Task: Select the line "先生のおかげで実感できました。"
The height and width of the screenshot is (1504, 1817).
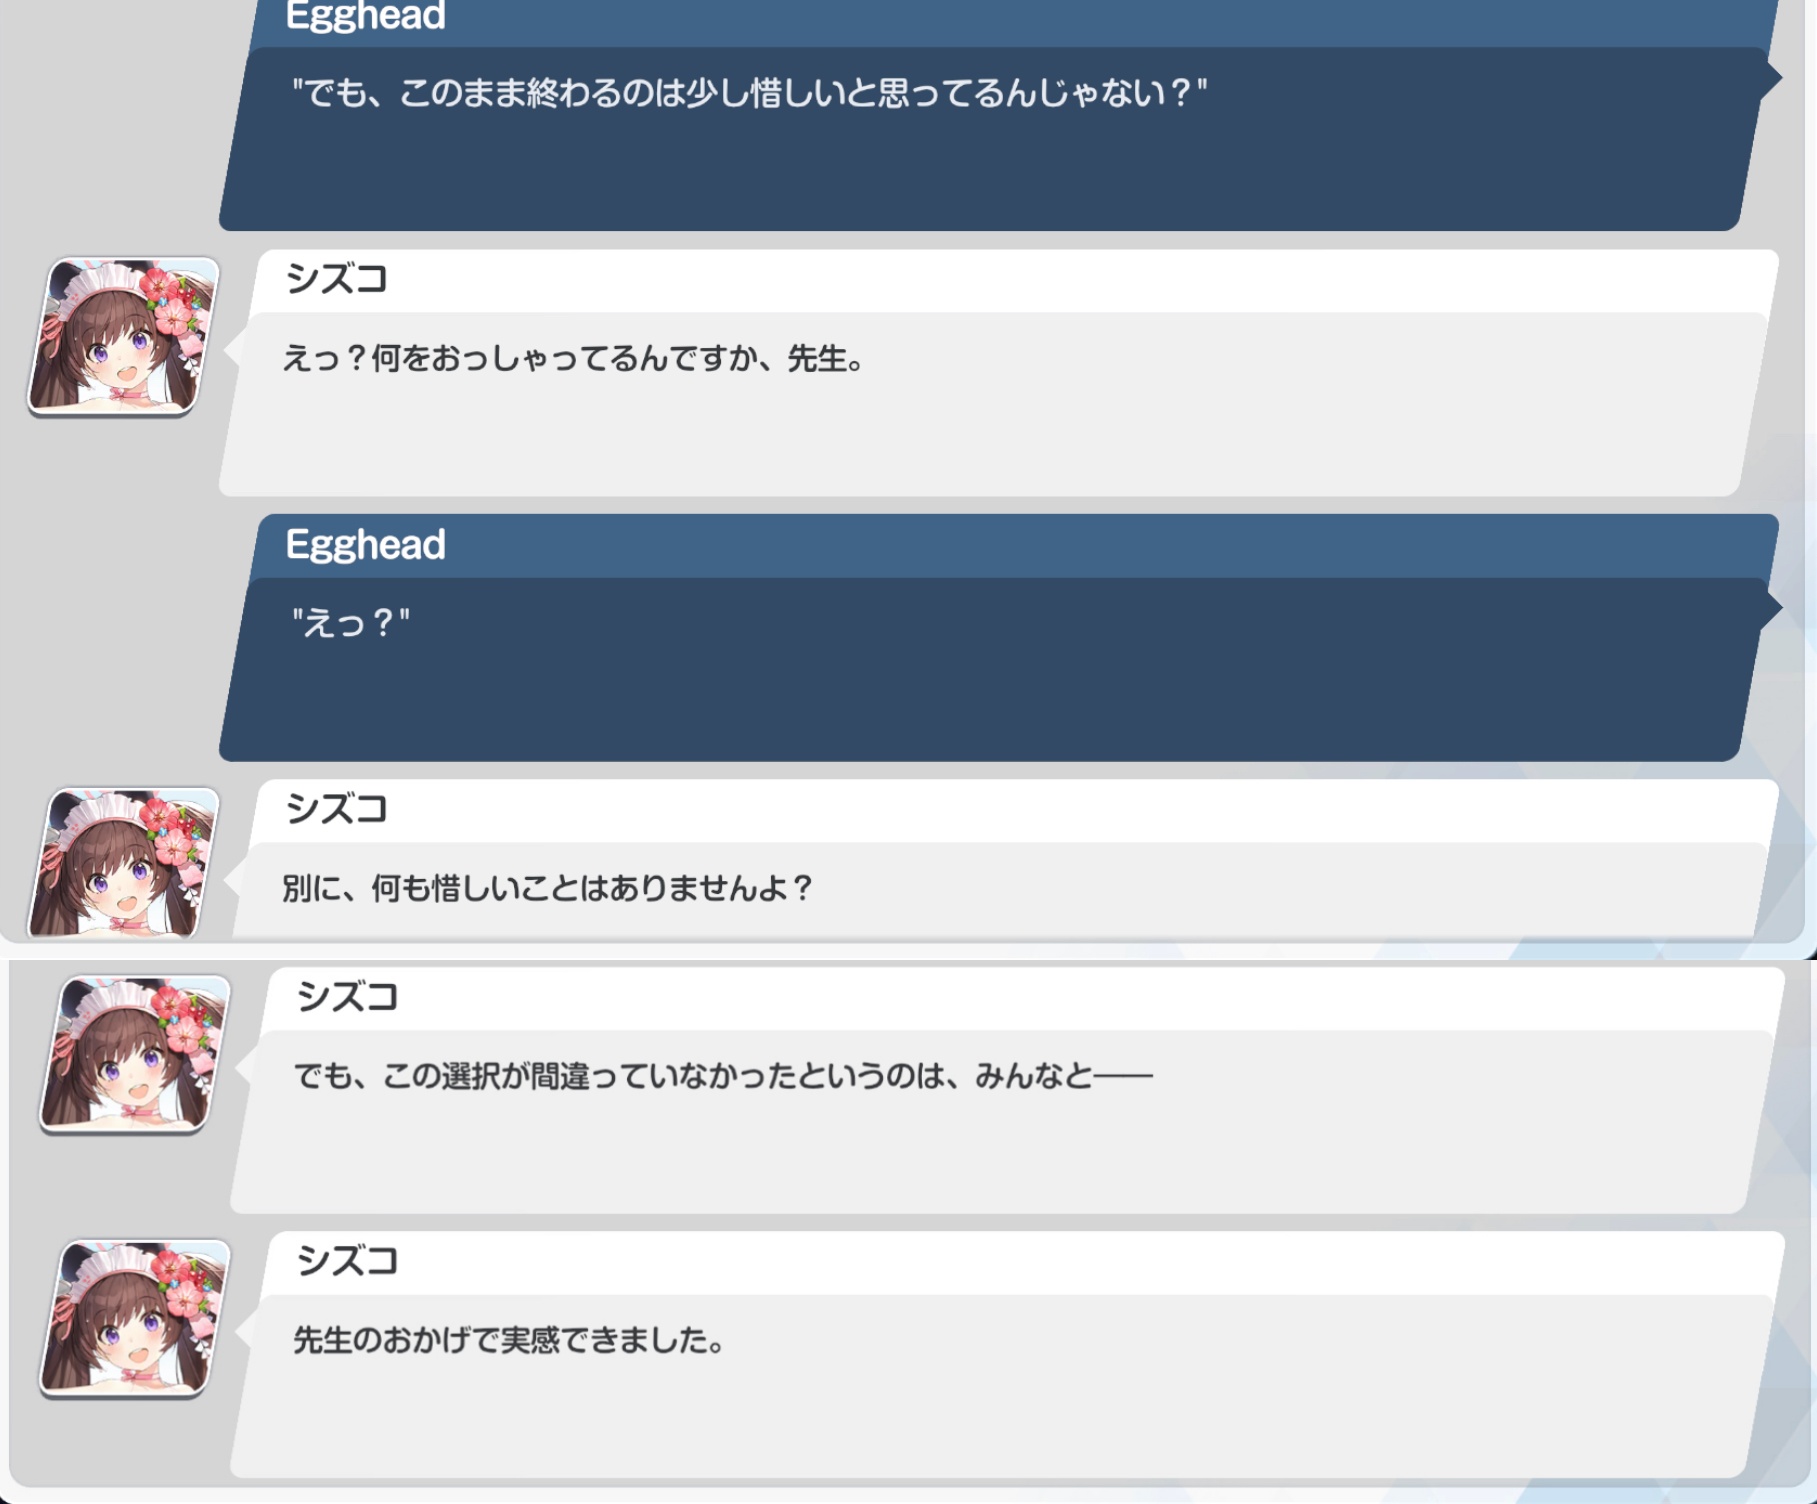Action: (x=509, y=1340)
